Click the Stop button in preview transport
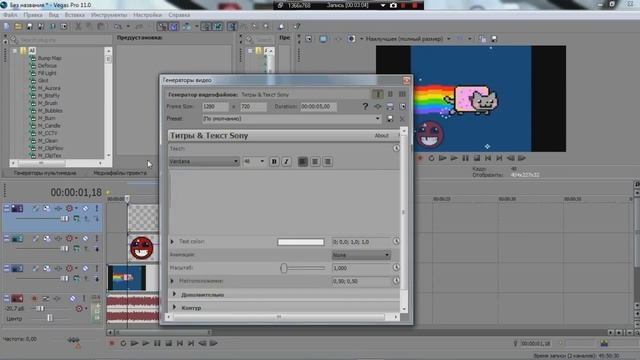Image resolution: width=640 pixels, height=360 pixels. click(x=477, y=158)
